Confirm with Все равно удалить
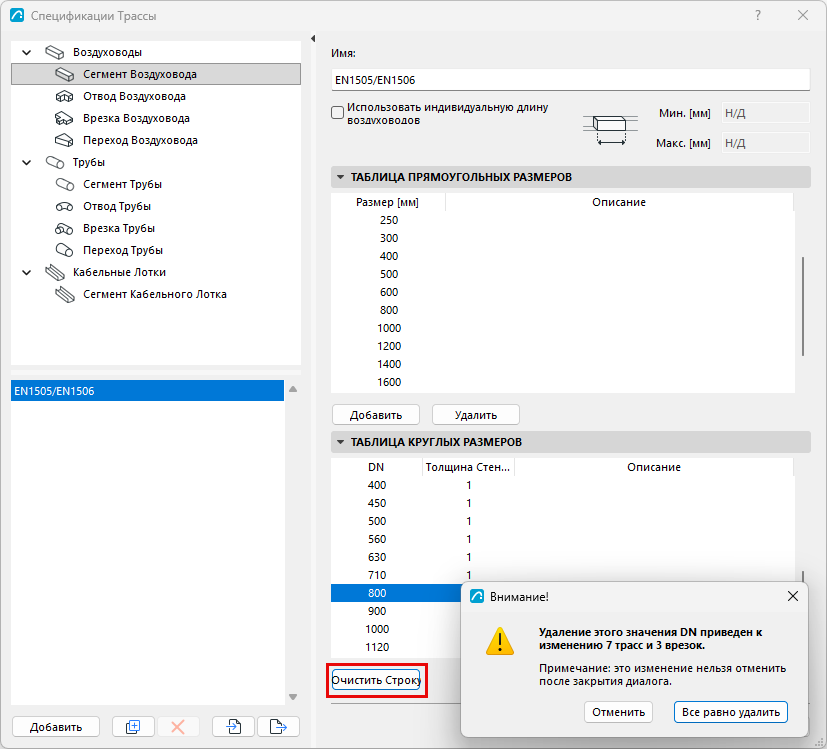 [730, 712]
